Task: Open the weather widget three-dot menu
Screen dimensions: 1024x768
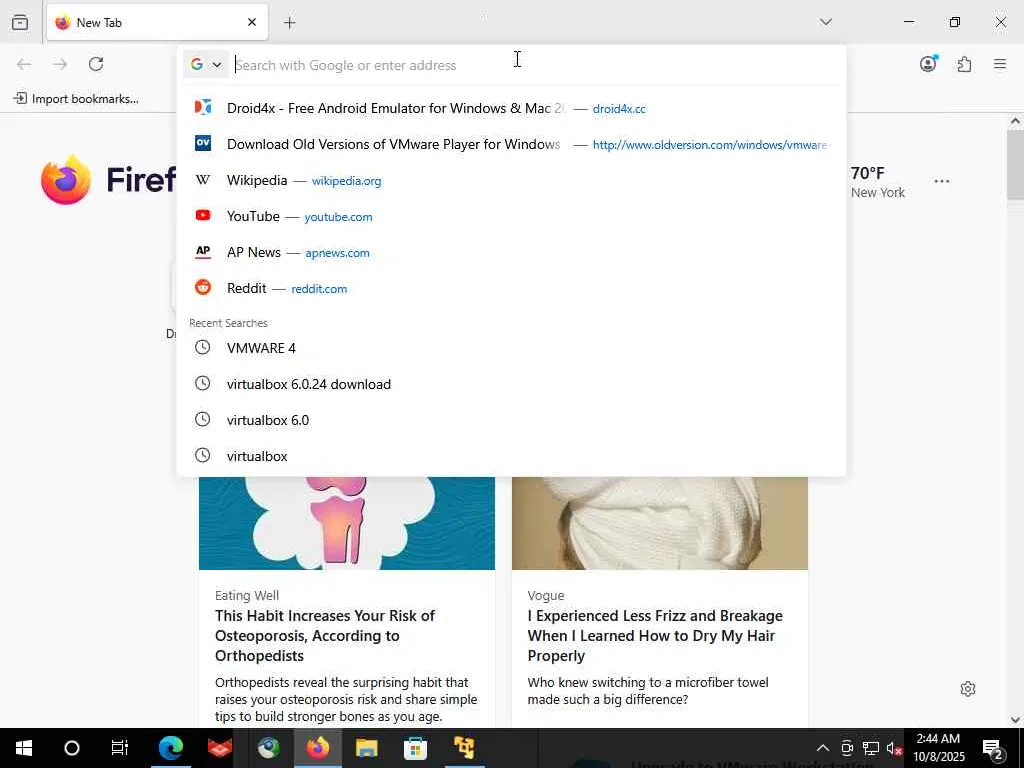Action: coord(942,181)
